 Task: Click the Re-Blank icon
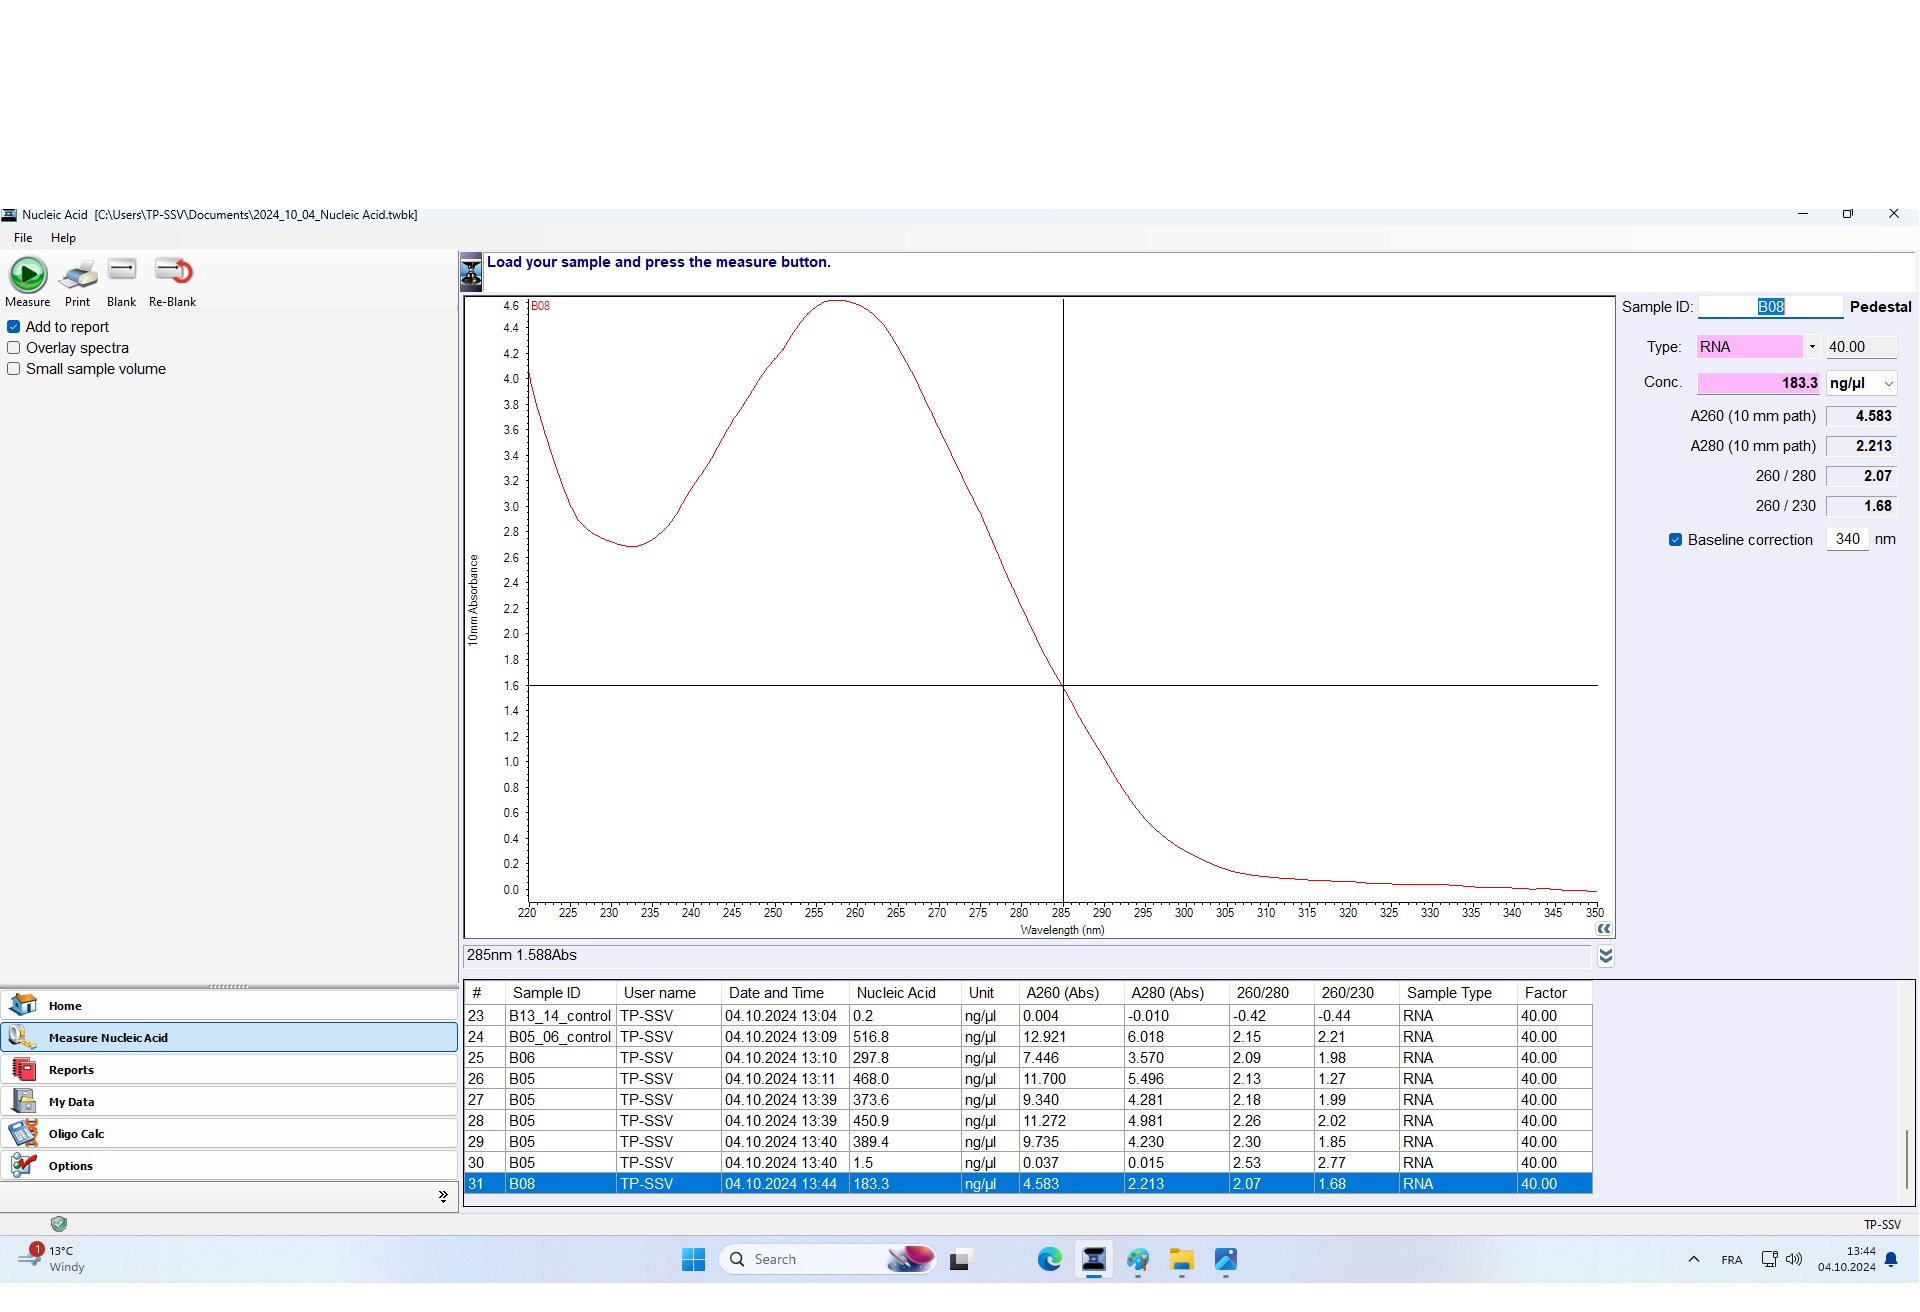coord(172,271)
